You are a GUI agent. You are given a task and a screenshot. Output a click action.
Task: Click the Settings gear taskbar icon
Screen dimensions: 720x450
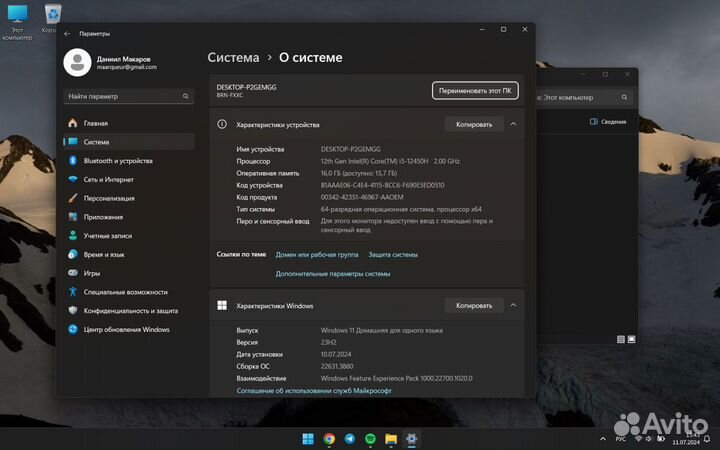pos(411,439)
